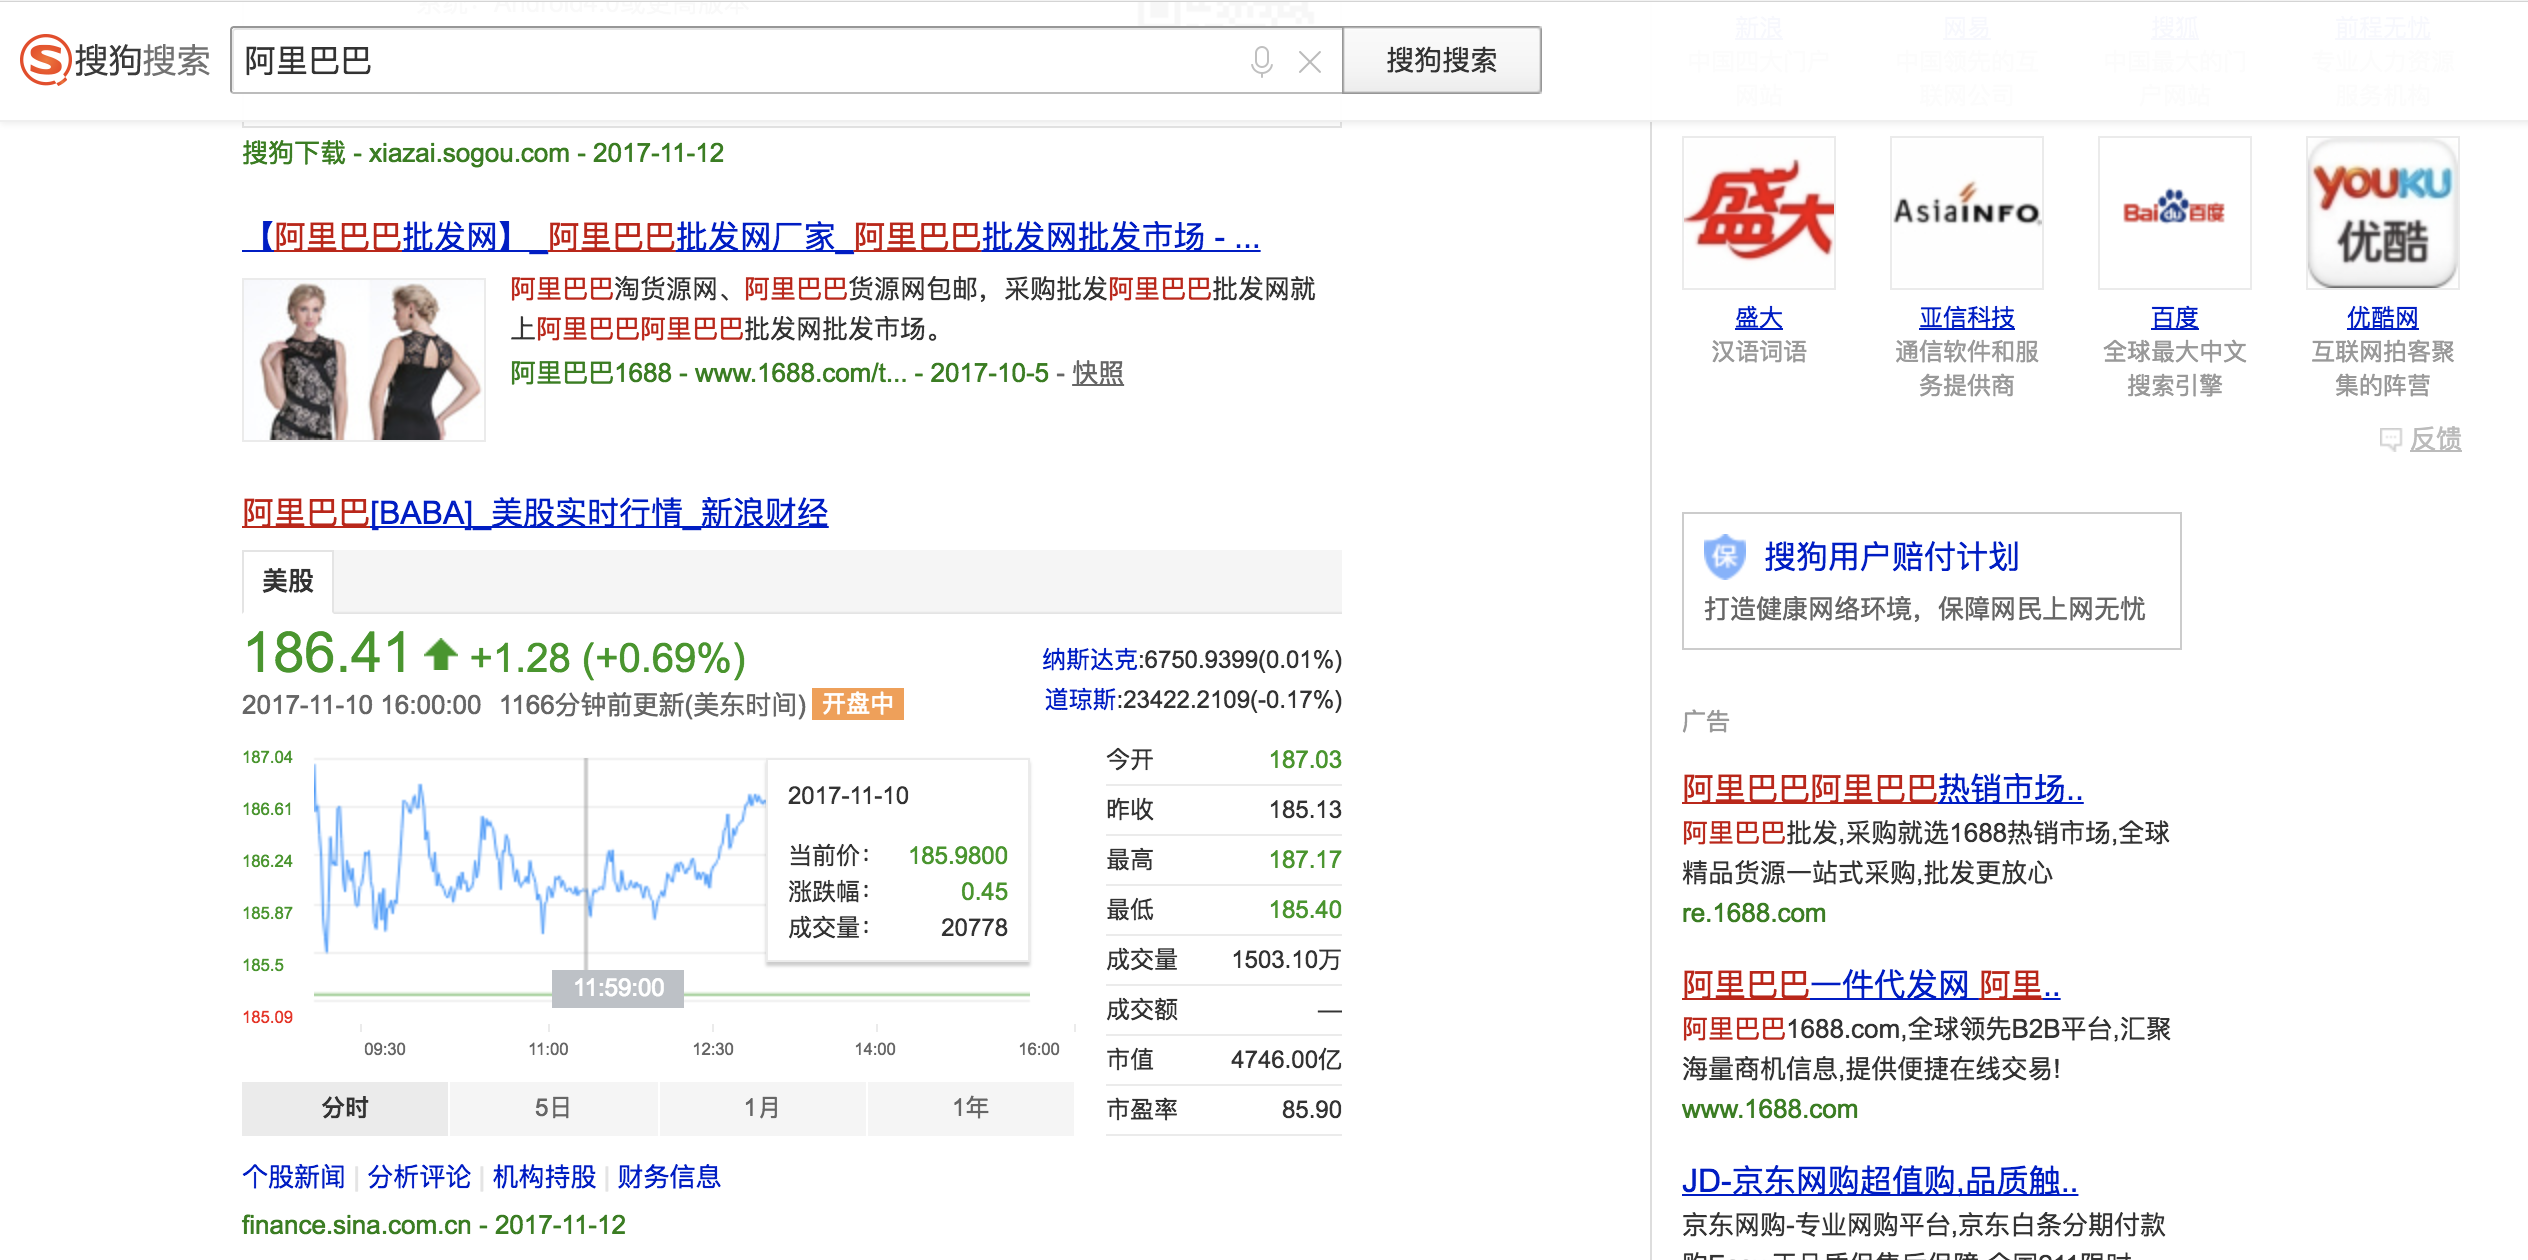The image size is (2528, 1260).
Task: Click the AsiaInfo logo thumbnail
Action: 1967,213
